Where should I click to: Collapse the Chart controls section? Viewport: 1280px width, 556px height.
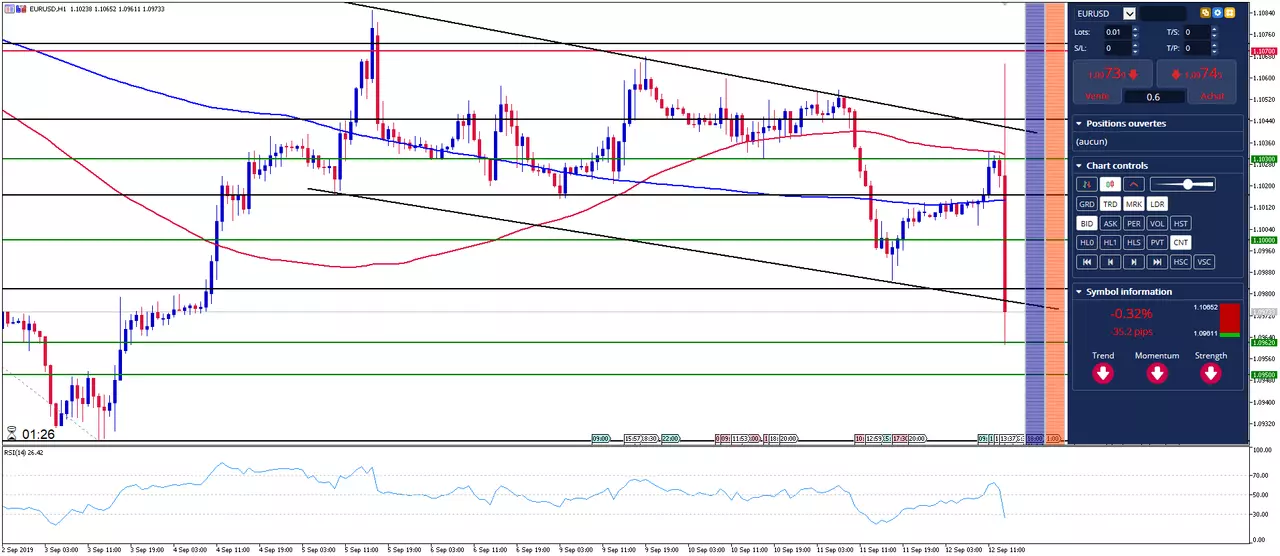click(x=1079, y=166)
